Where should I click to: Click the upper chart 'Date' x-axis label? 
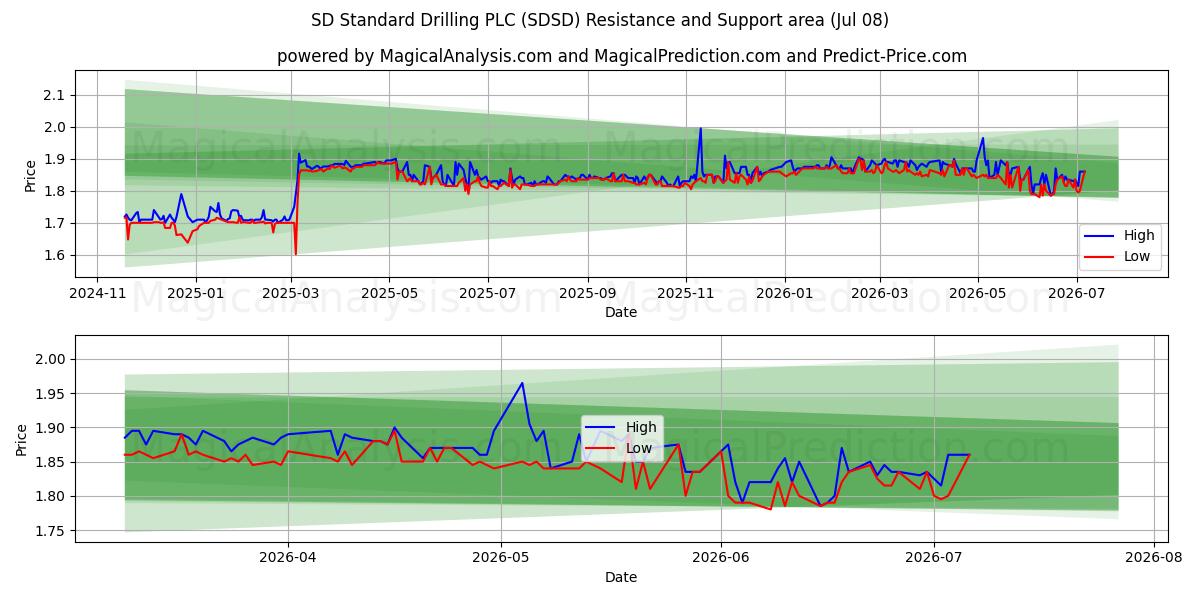pyautogui.click(x=621, y=313)
